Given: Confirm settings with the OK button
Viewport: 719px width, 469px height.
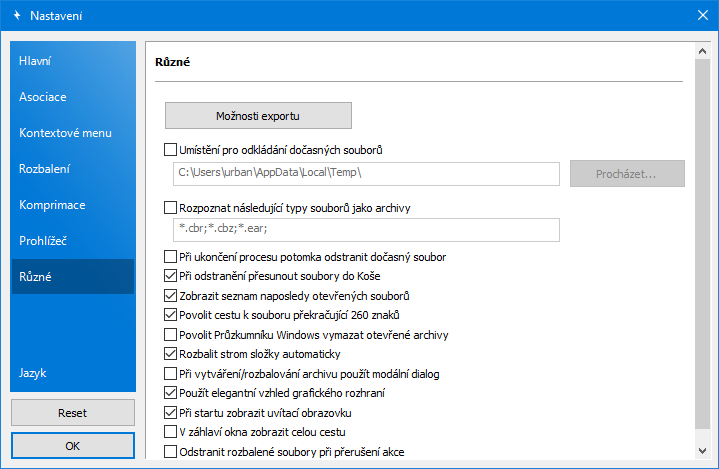Looking at the screenshot, I should (x=72, y=446).
